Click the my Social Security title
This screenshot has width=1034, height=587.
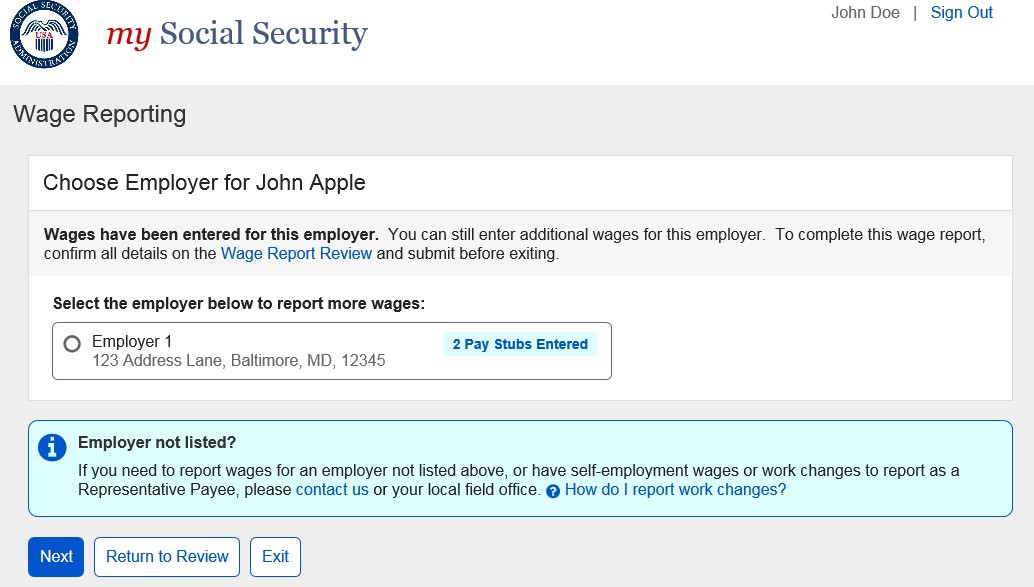(237, 35)
